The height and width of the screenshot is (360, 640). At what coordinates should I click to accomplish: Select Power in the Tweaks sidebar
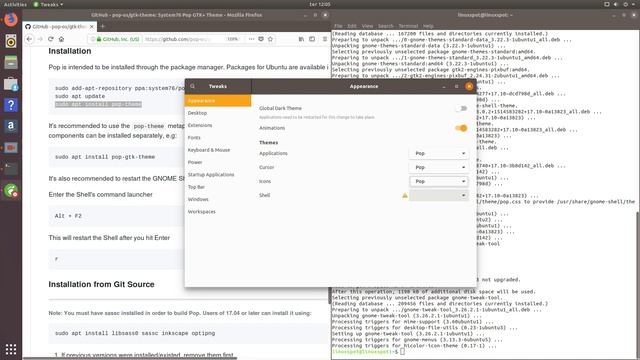(x=218, y=162)
